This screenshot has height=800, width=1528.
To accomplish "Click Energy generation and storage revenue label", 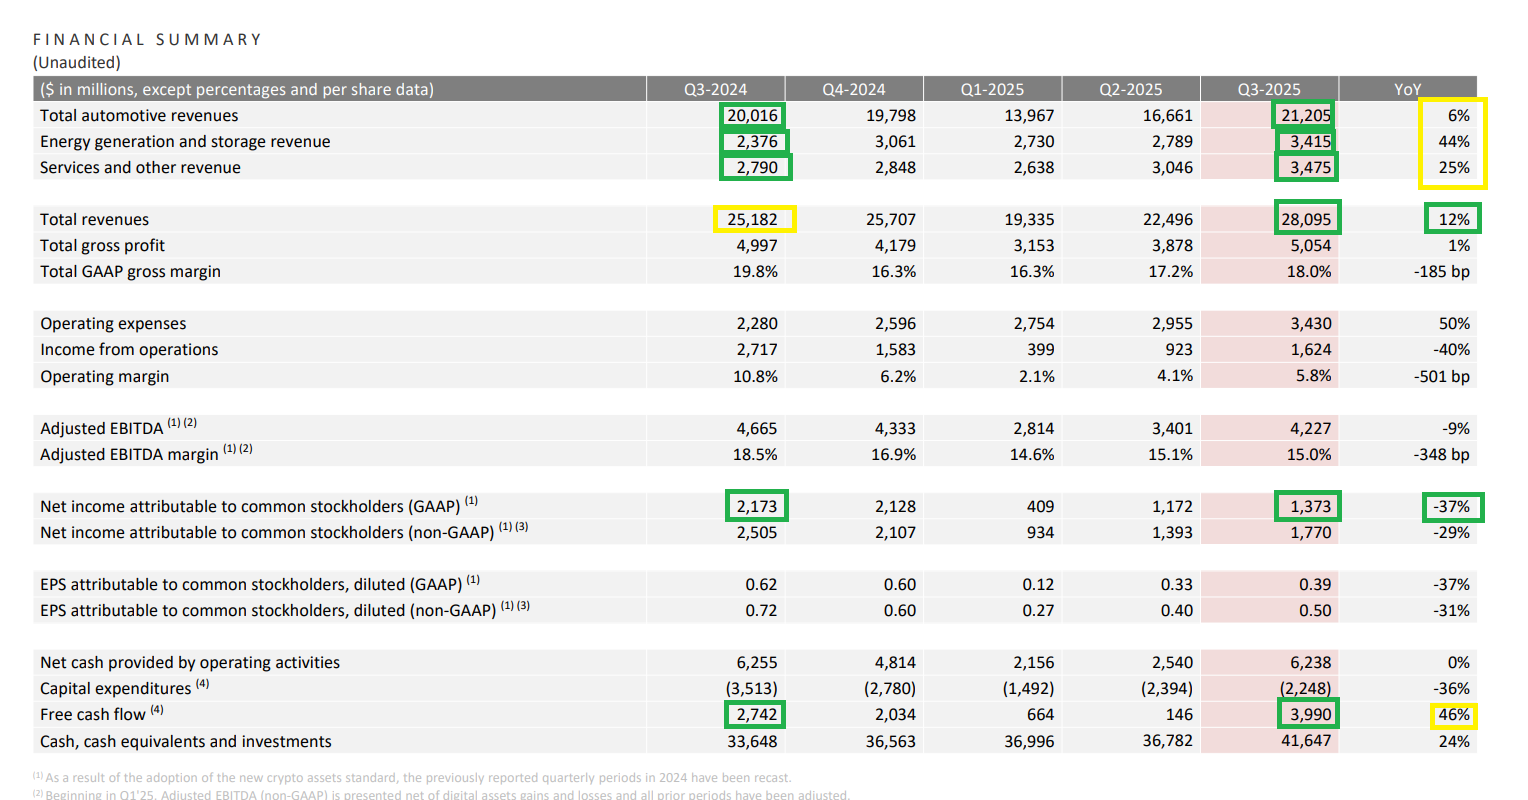I will 185,142.
